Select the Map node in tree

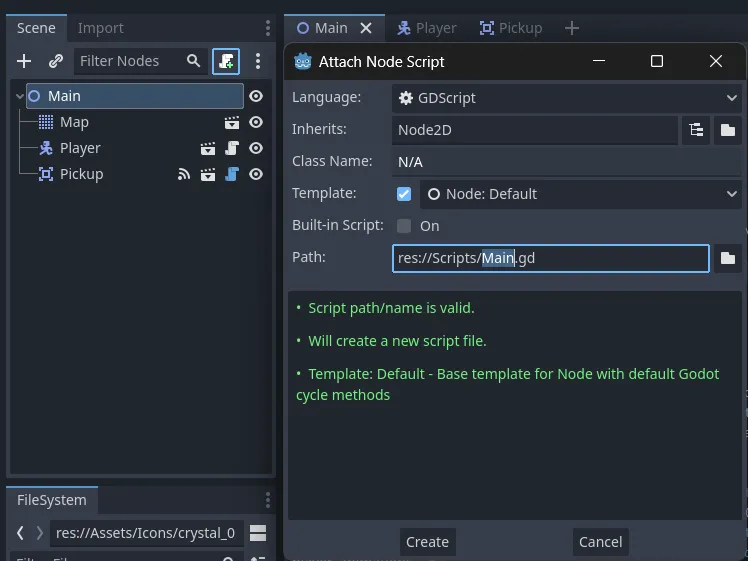click(x=74, y=123)
